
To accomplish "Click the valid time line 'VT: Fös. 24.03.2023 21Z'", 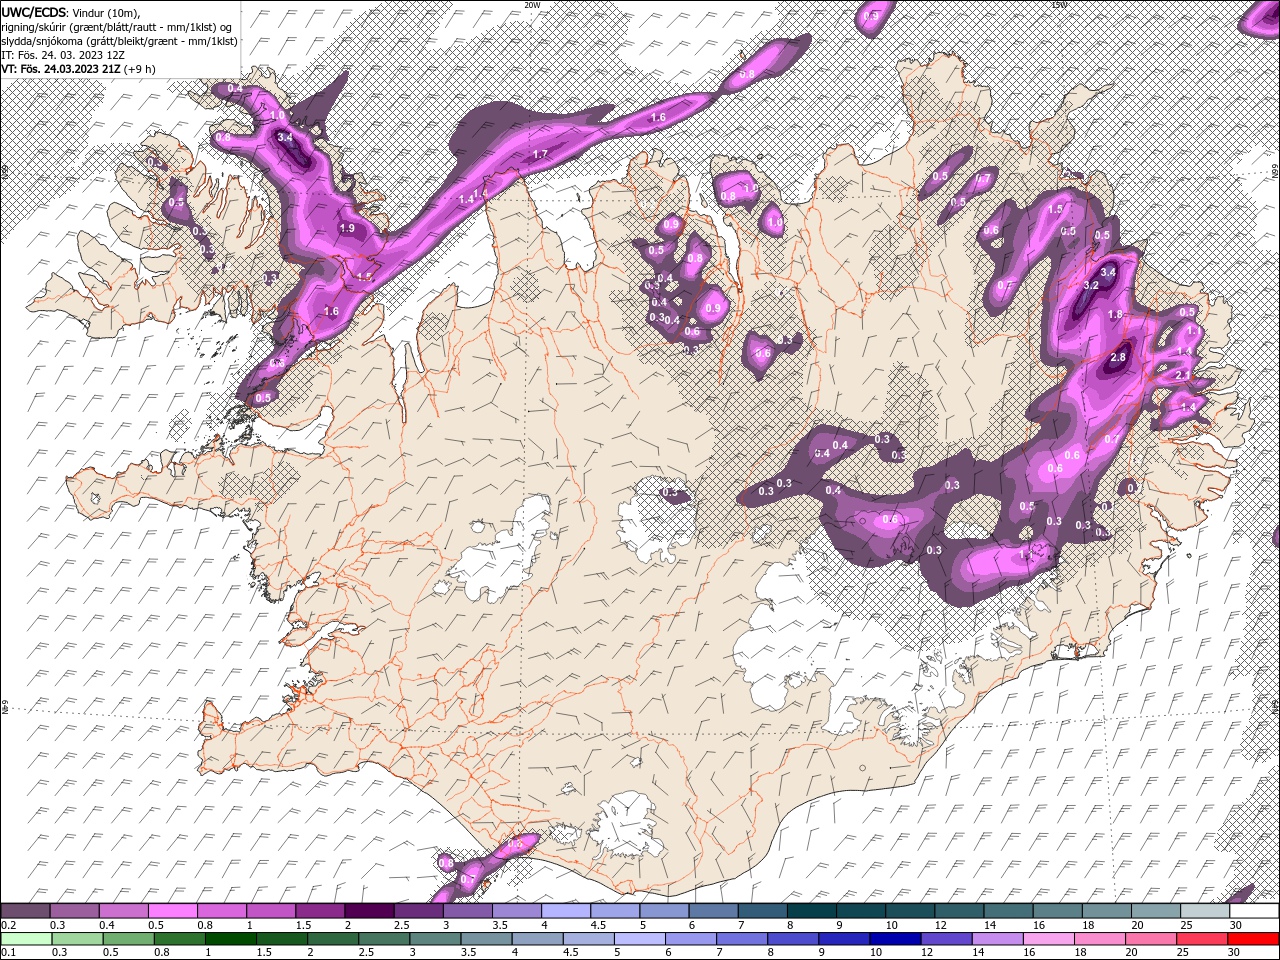I will 61,69.
